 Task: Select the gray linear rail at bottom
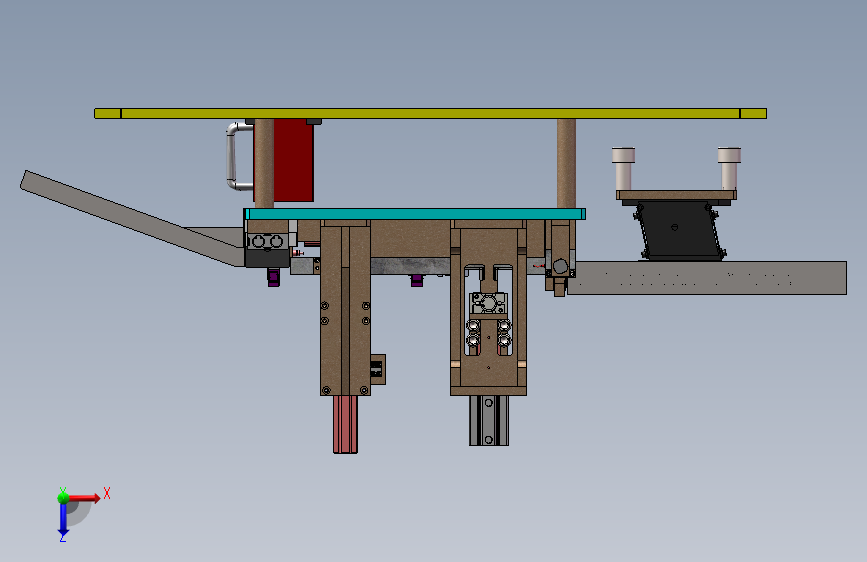[489, 420]
